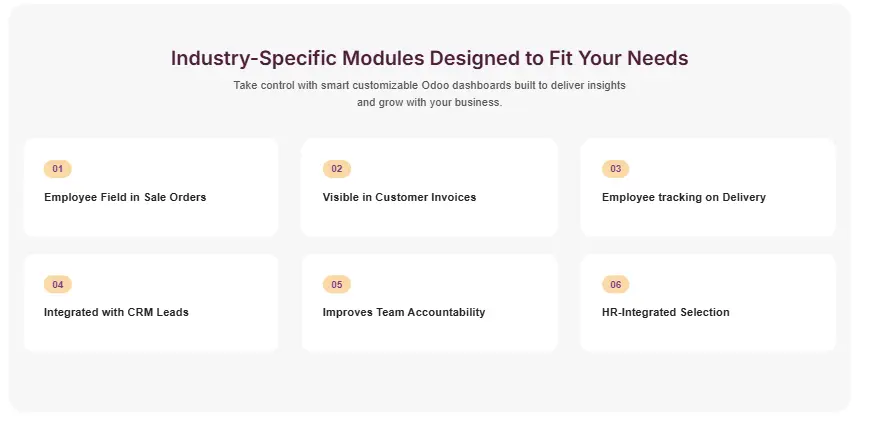Click the orange 01 number badge

57,169
